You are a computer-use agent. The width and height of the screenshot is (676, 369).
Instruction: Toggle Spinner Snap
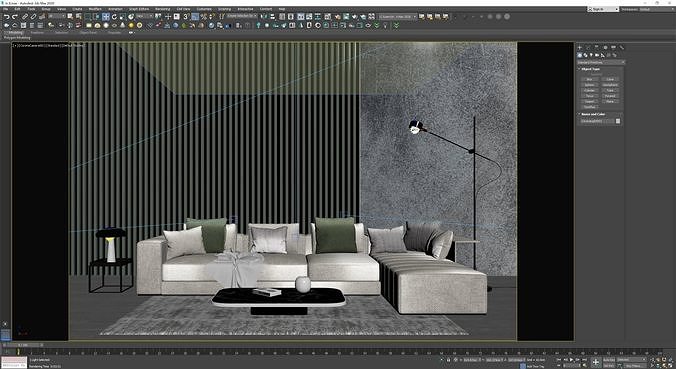[x=212, y=16]
